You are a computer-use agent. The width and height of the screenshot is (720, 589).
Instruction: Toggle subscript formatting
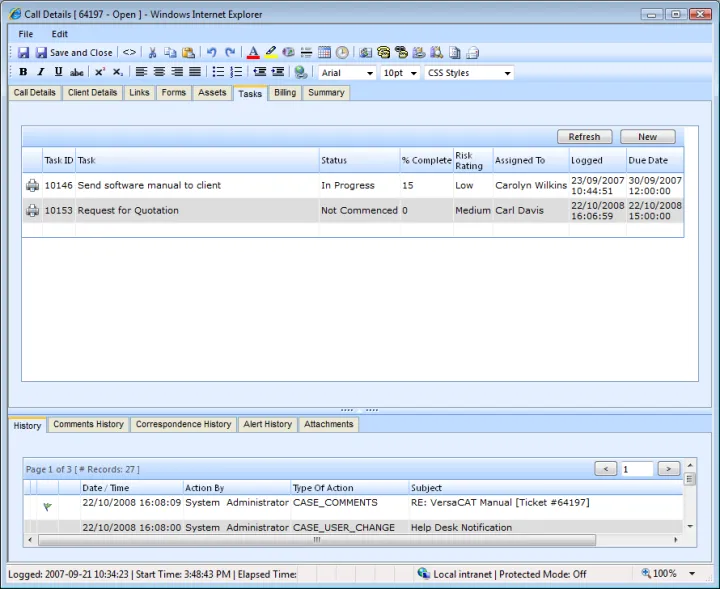tap(118, 72)
